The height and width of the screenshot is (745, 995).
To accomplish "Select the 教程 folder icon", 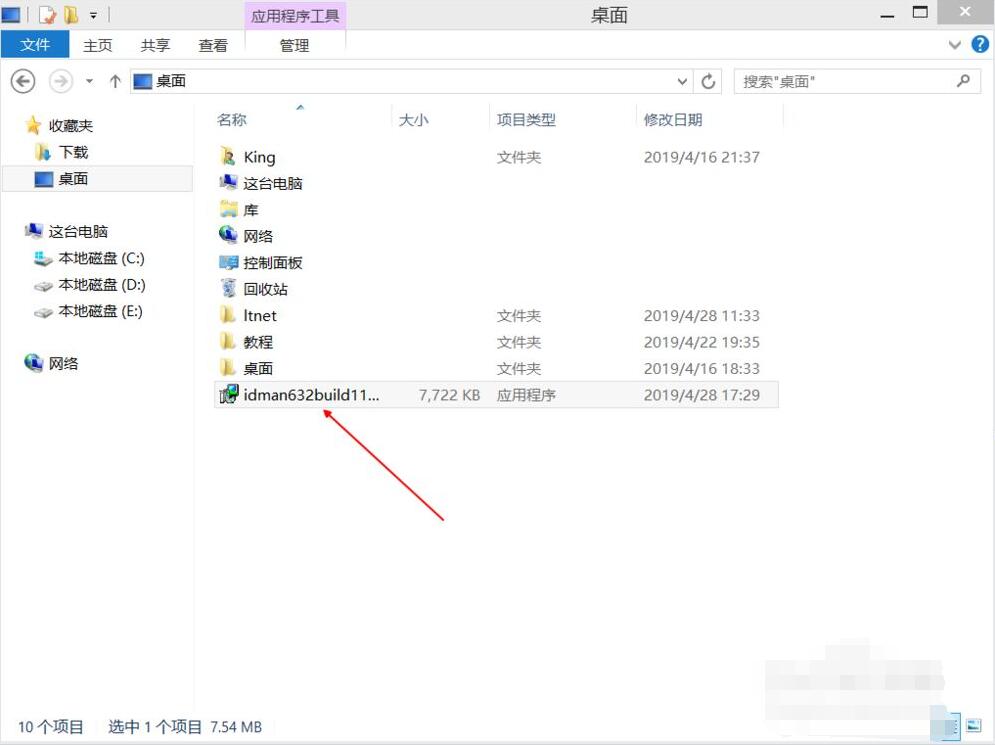I will click(x=228, y=341).
